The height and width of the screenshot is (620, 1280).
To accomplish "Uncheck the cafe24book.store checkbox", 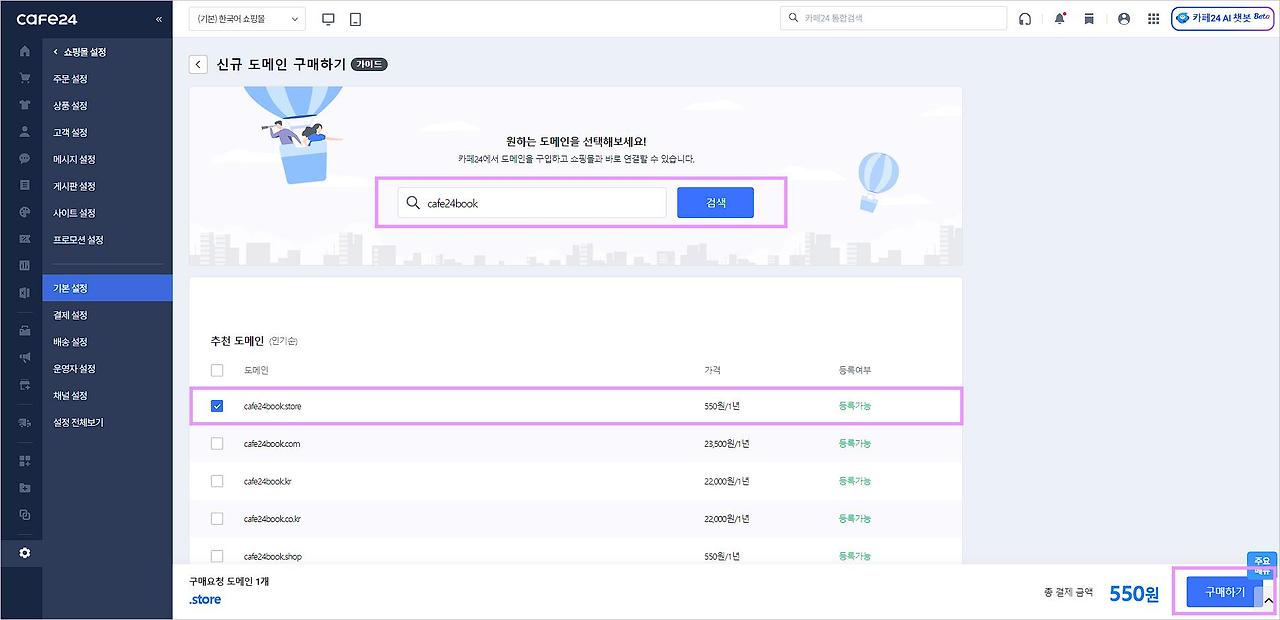I will (x=217, y=406).
